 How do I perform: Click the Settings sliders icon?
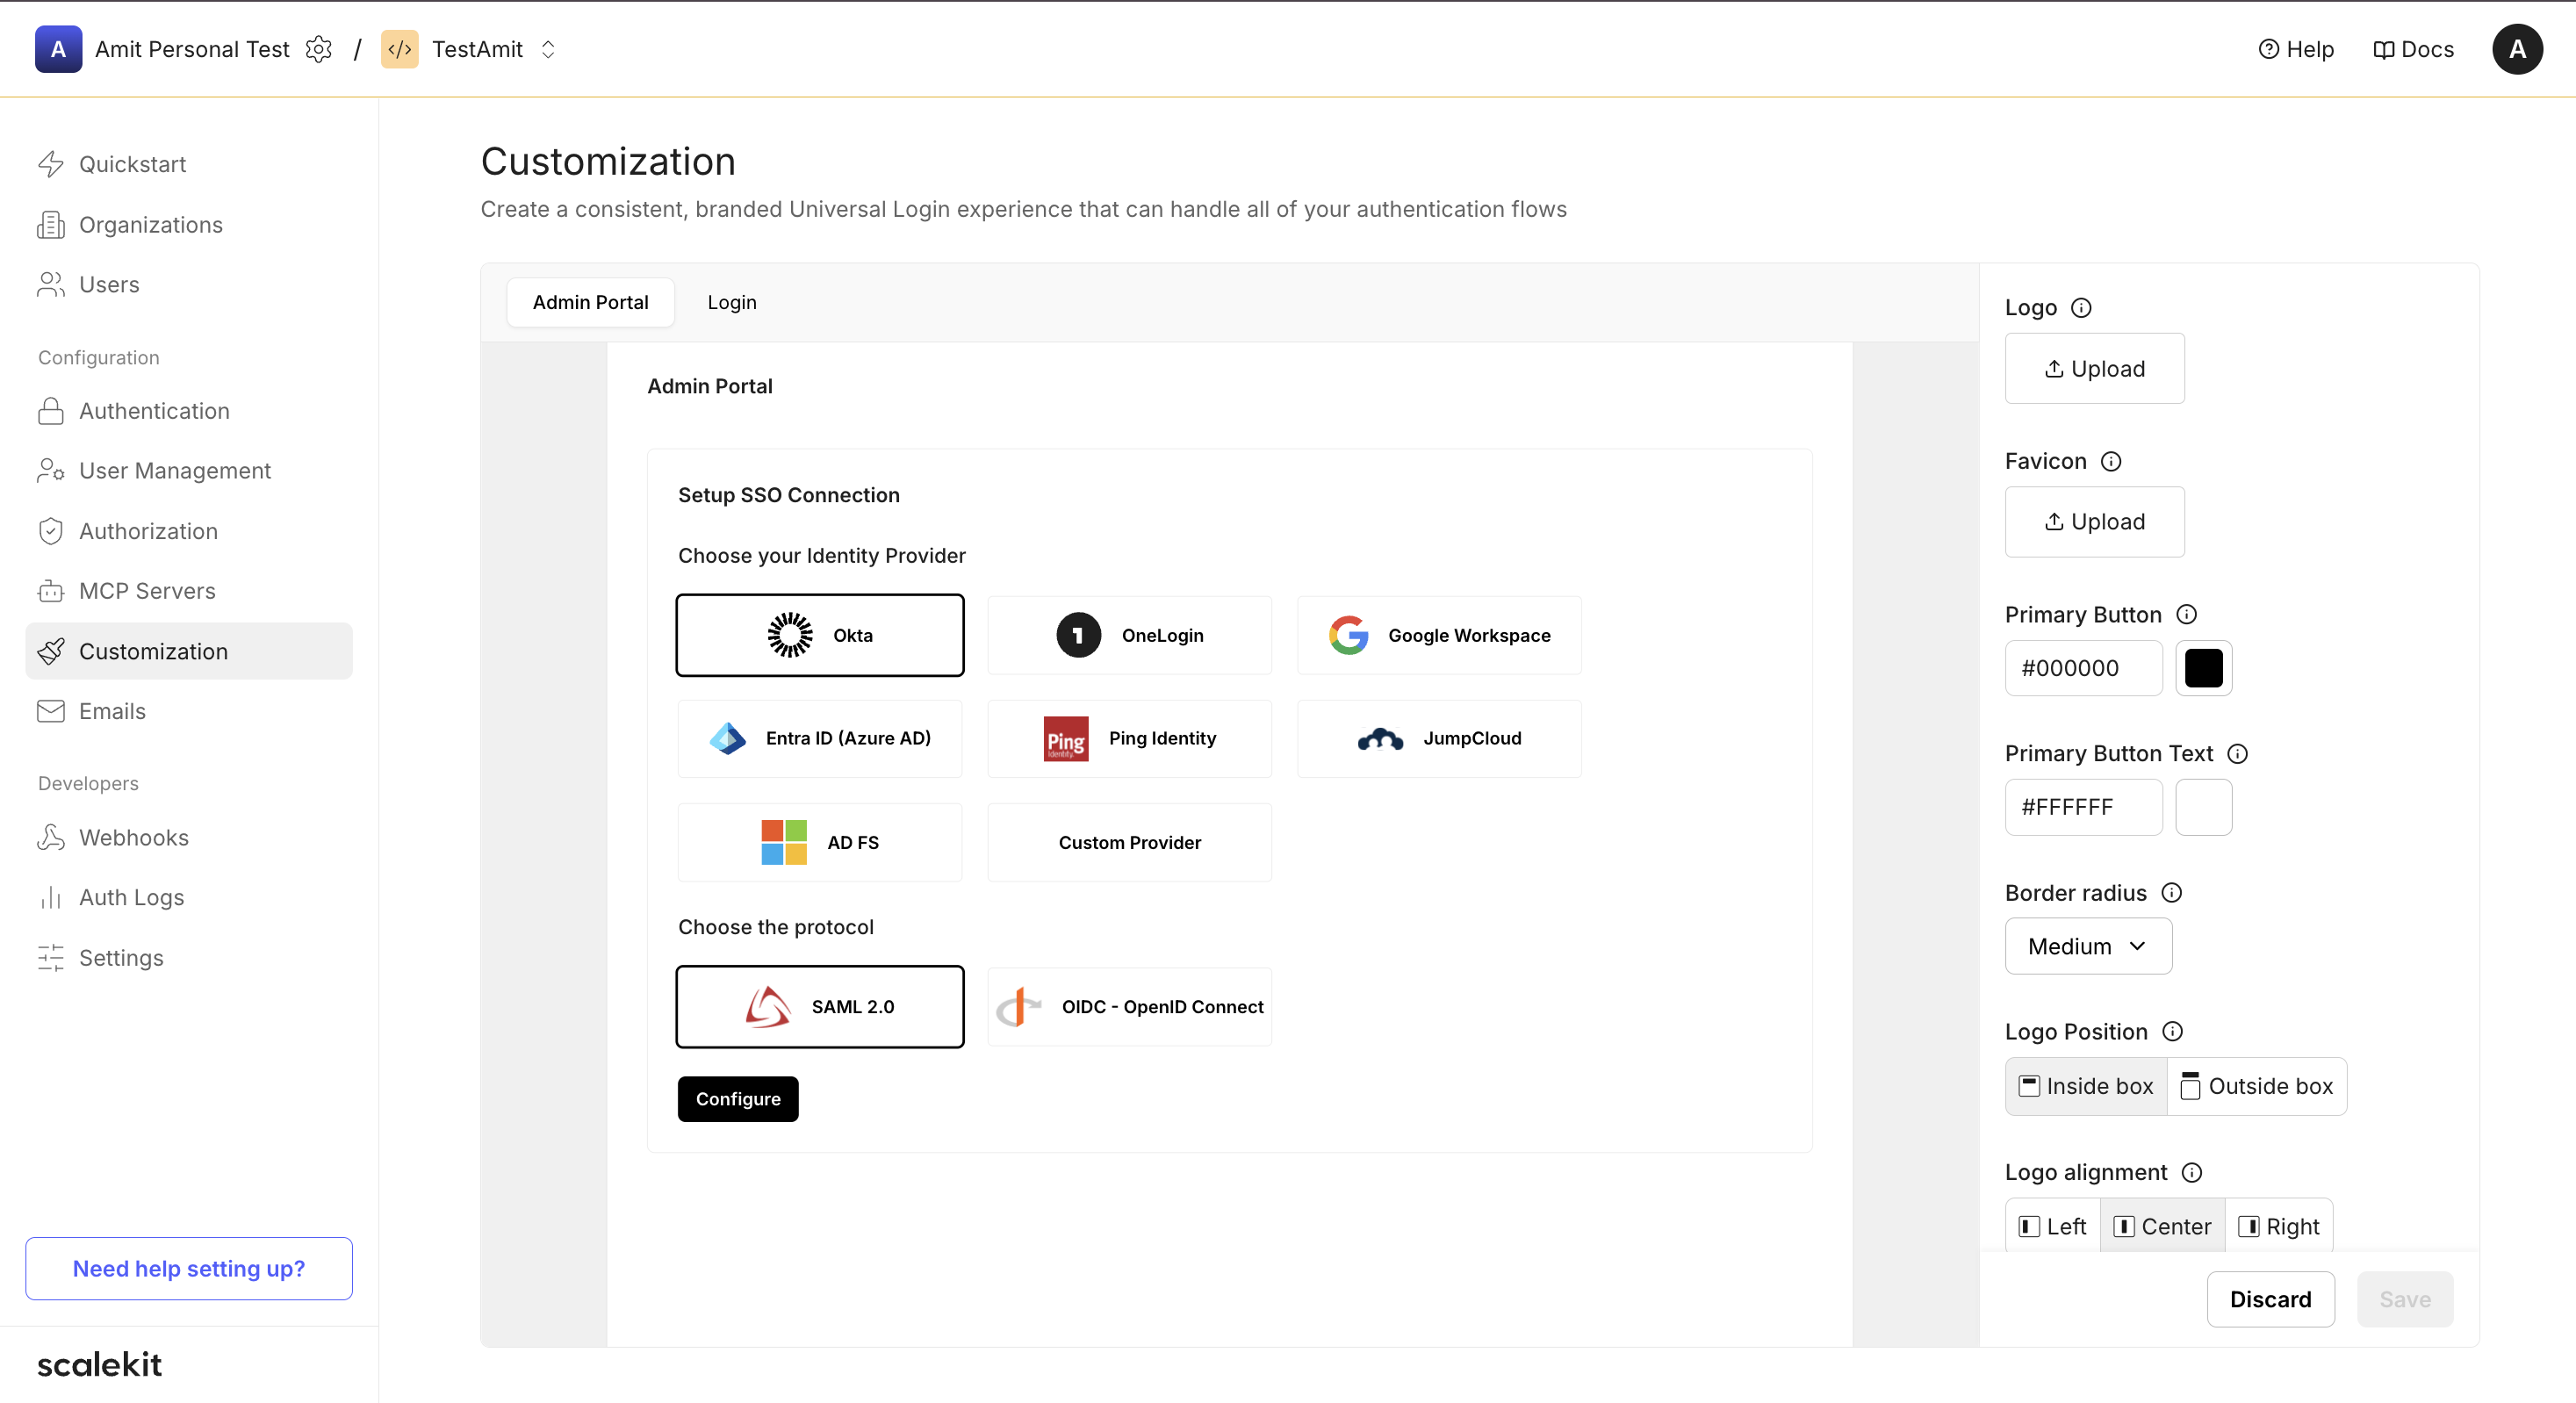[51, 958]
